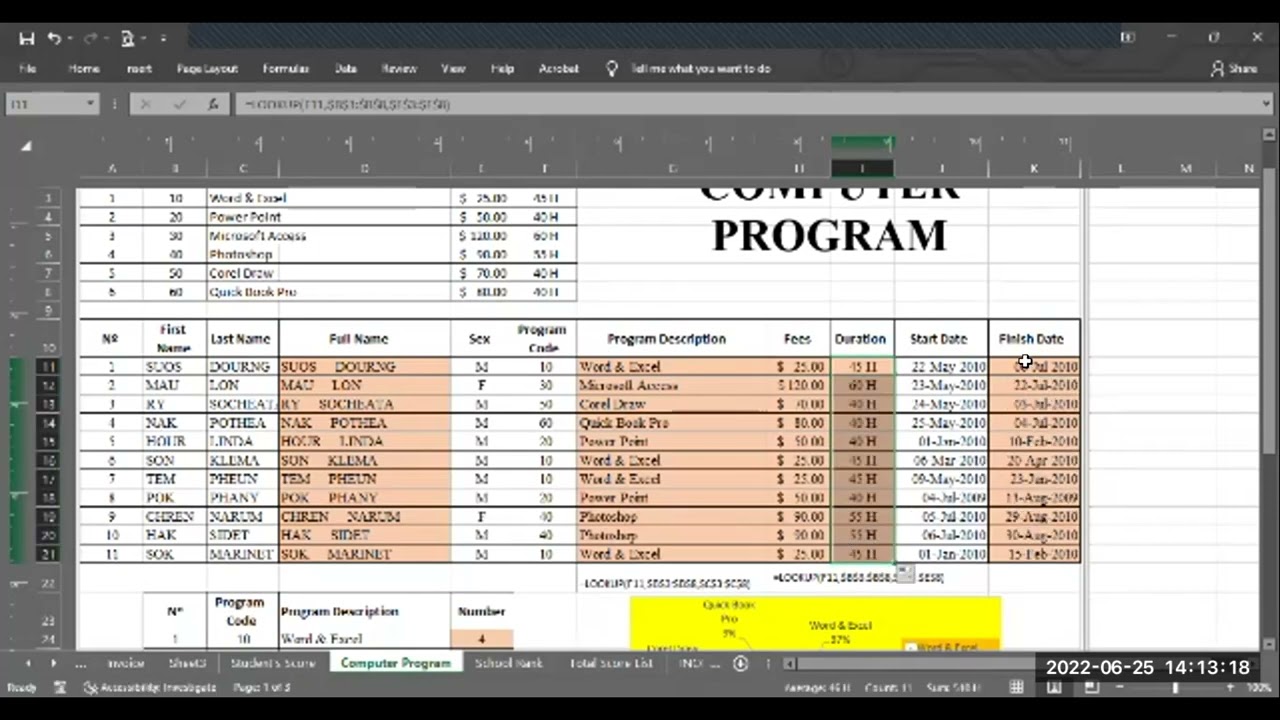Click the Insert Function fx icon

point(213,104)
